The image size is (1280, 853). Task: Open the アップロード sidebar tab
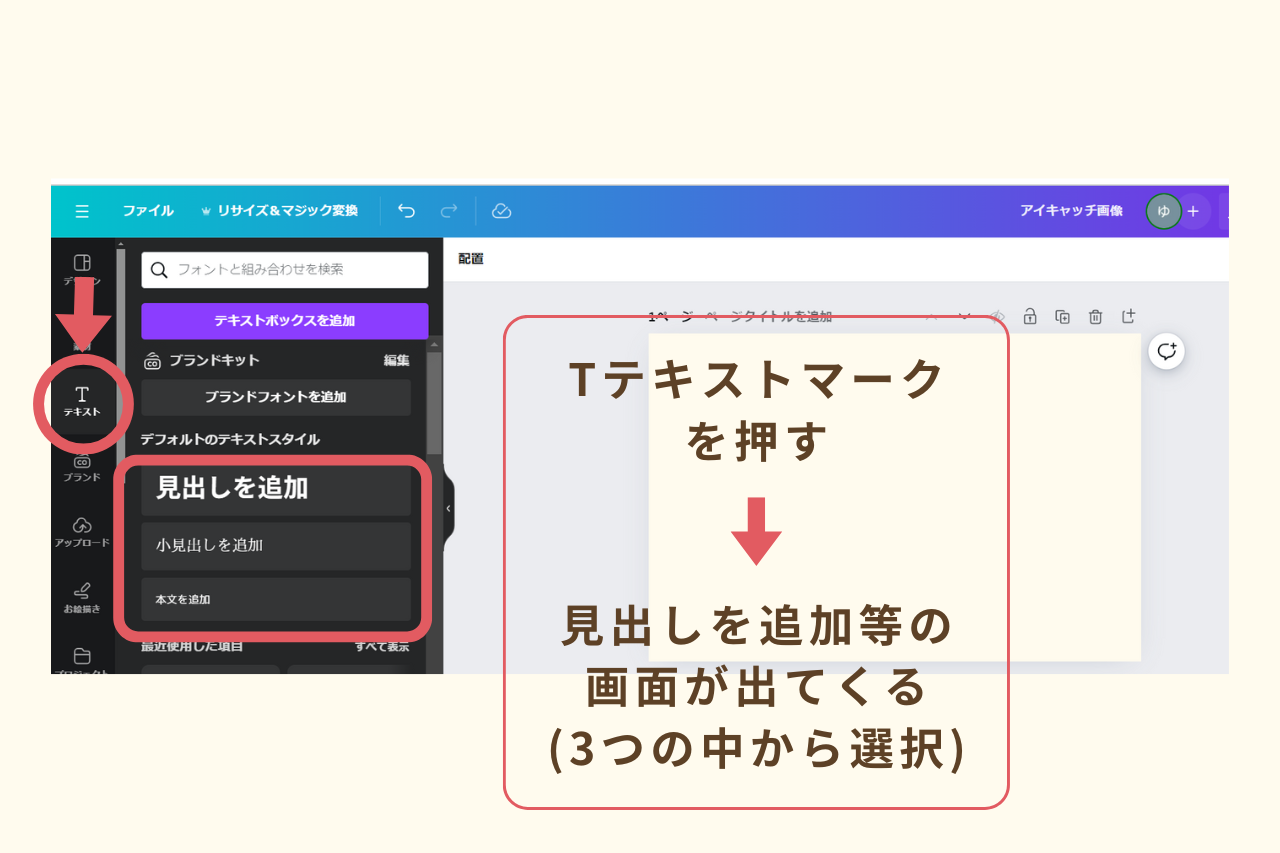(82, 532)
